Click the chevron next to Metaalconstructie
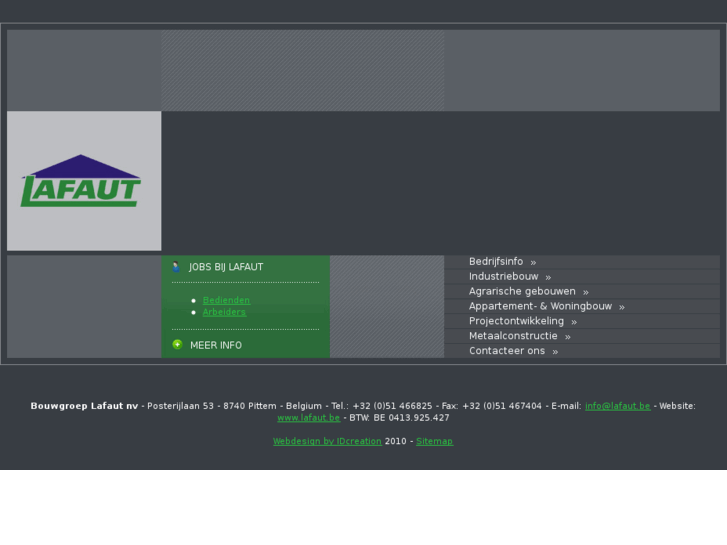The image size is (727, 545). [568, 337]
